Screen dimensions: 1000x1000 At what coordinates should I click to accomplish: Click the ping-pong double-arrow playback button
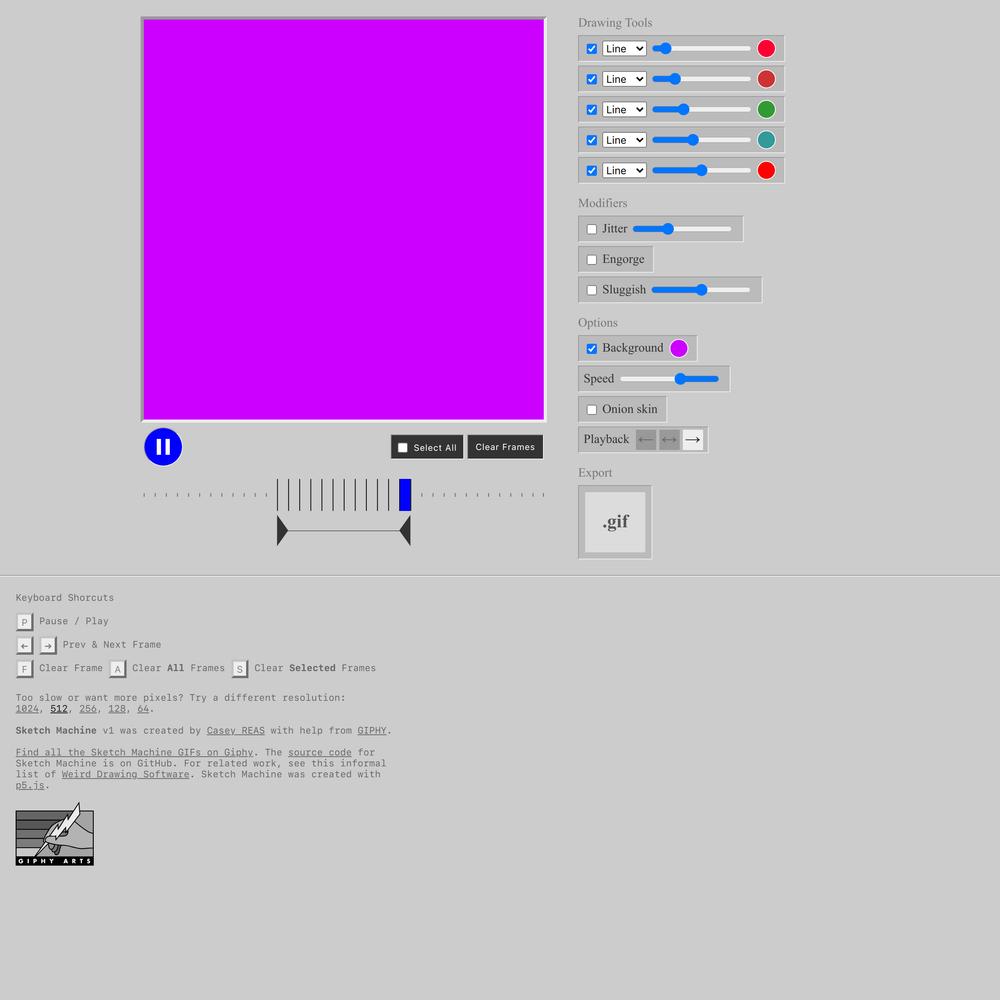(x=669, y=439)
